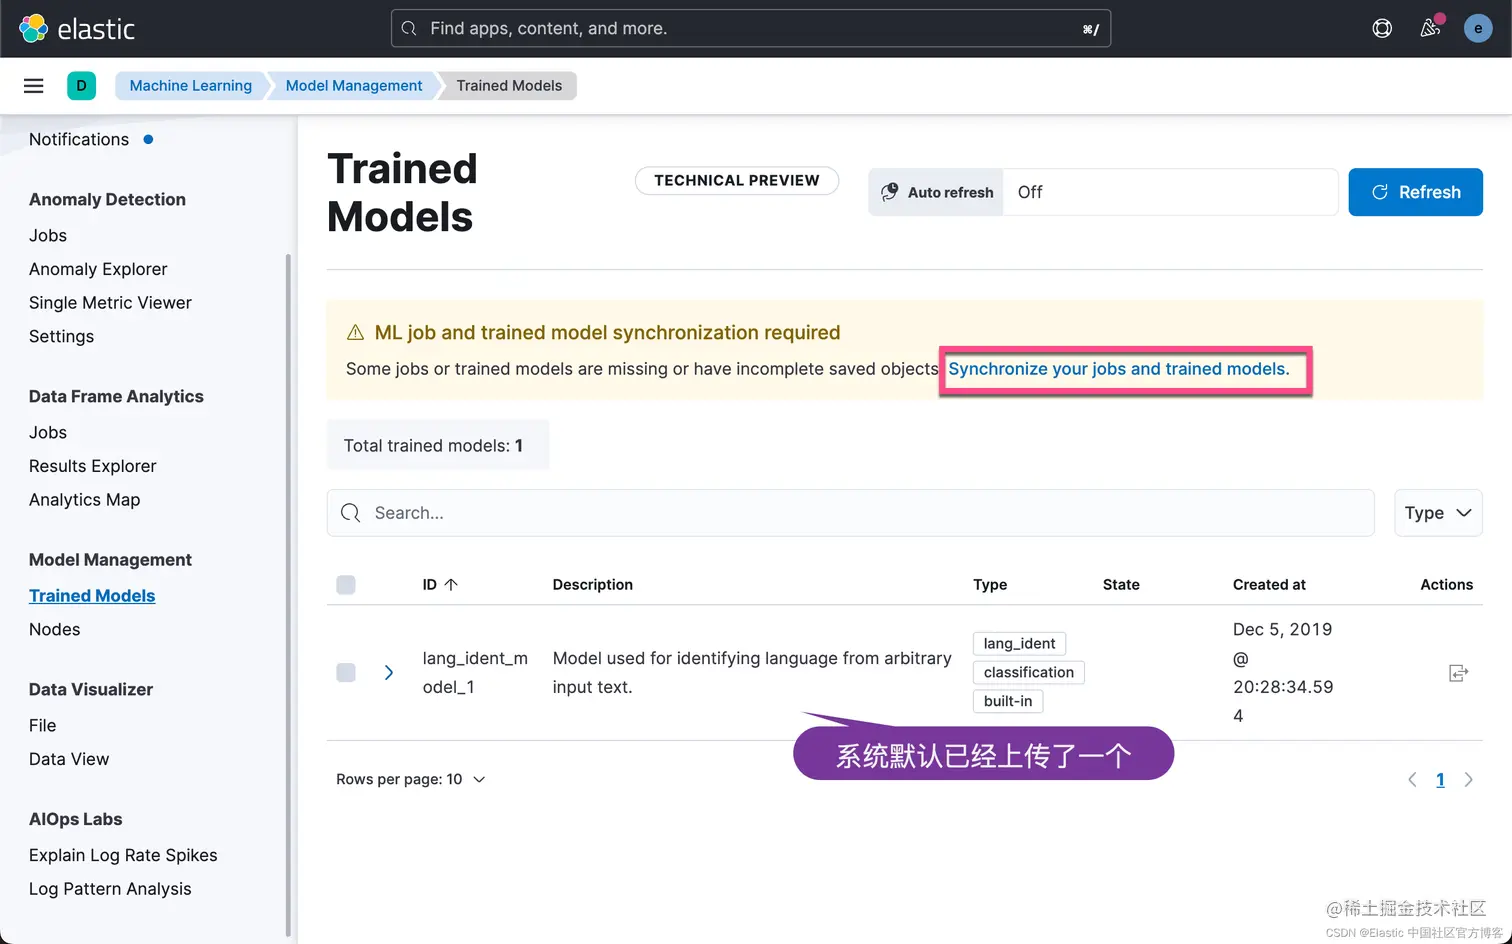
Task: Open the Rows per page dropdown
Action: coord(411,779)
